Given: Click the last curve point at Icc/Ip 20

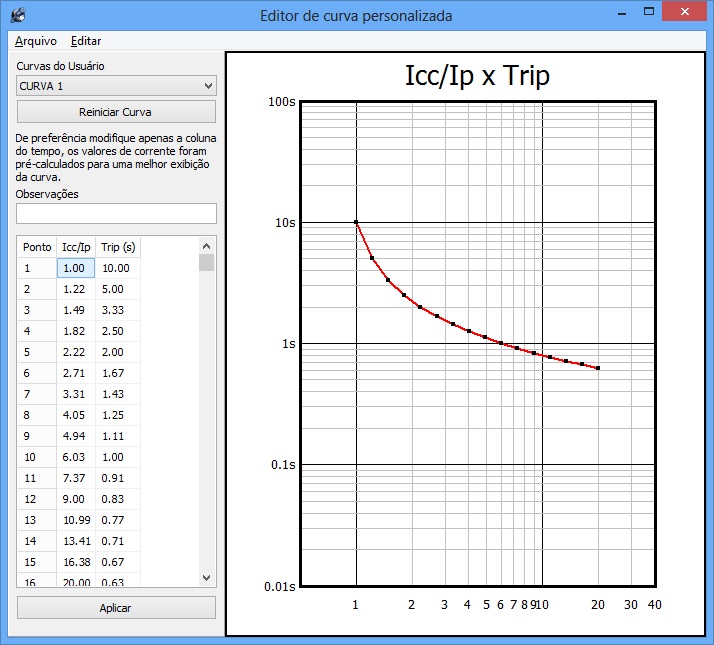Looking at the screenshot, I should tap(598, 368).
